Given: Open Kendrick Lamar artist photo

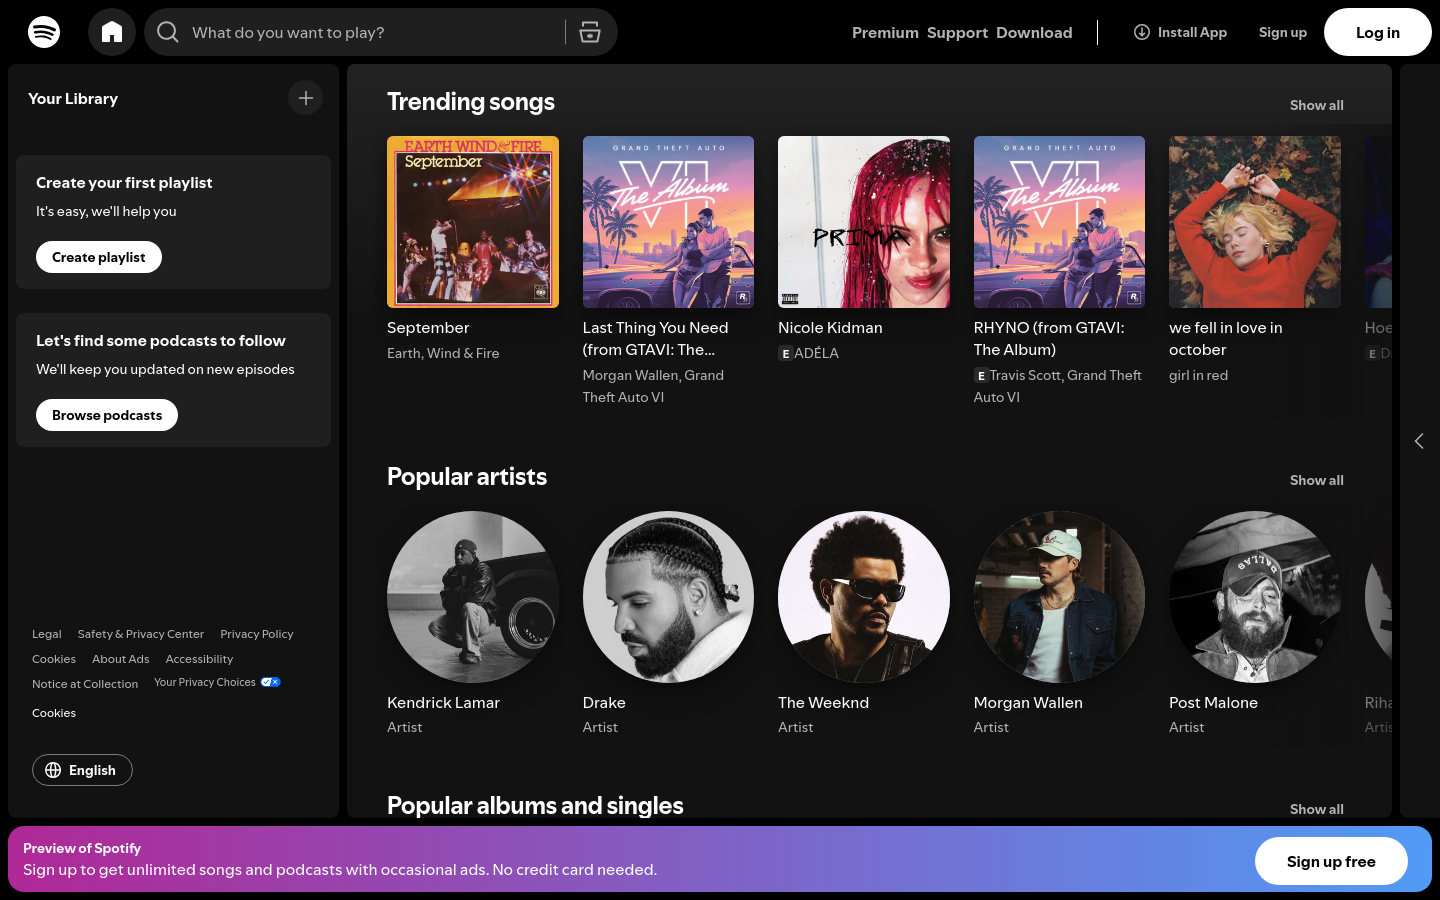Looking at the screenshot, I should [x=473, y=597].
